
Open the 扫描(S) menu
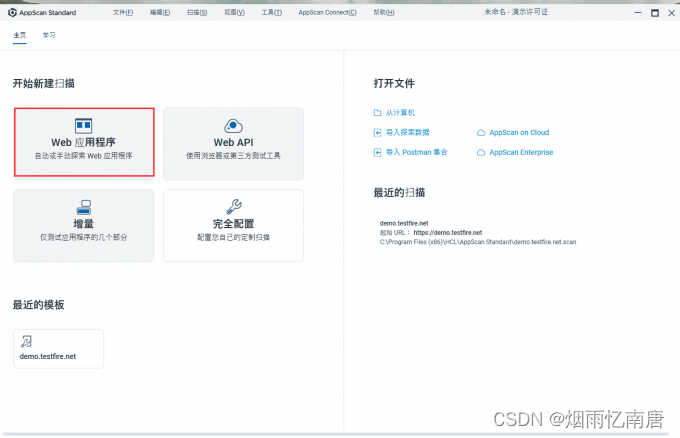(x=197, y=13)
